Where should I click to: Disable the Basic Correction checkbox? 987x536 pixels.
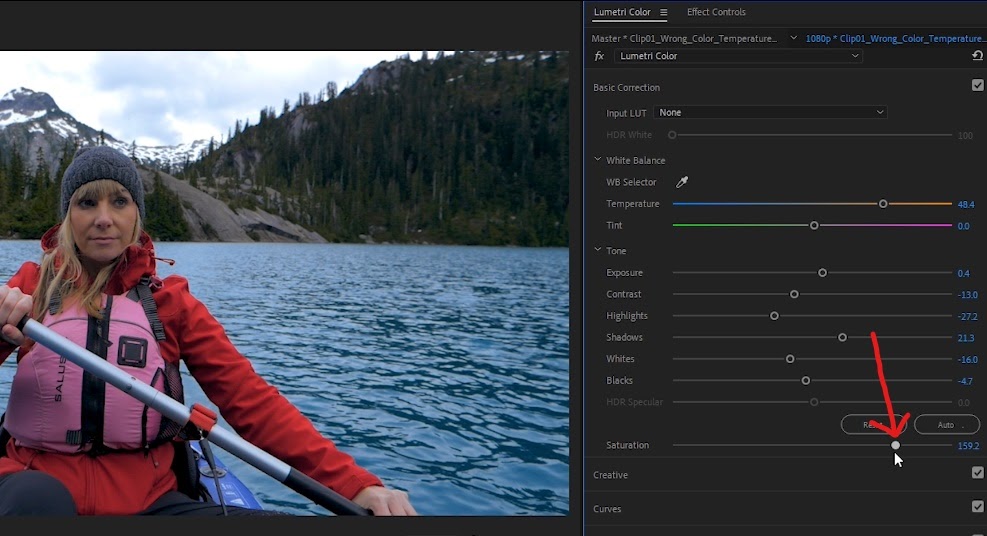pyautogui.click(x=978, y=85)
